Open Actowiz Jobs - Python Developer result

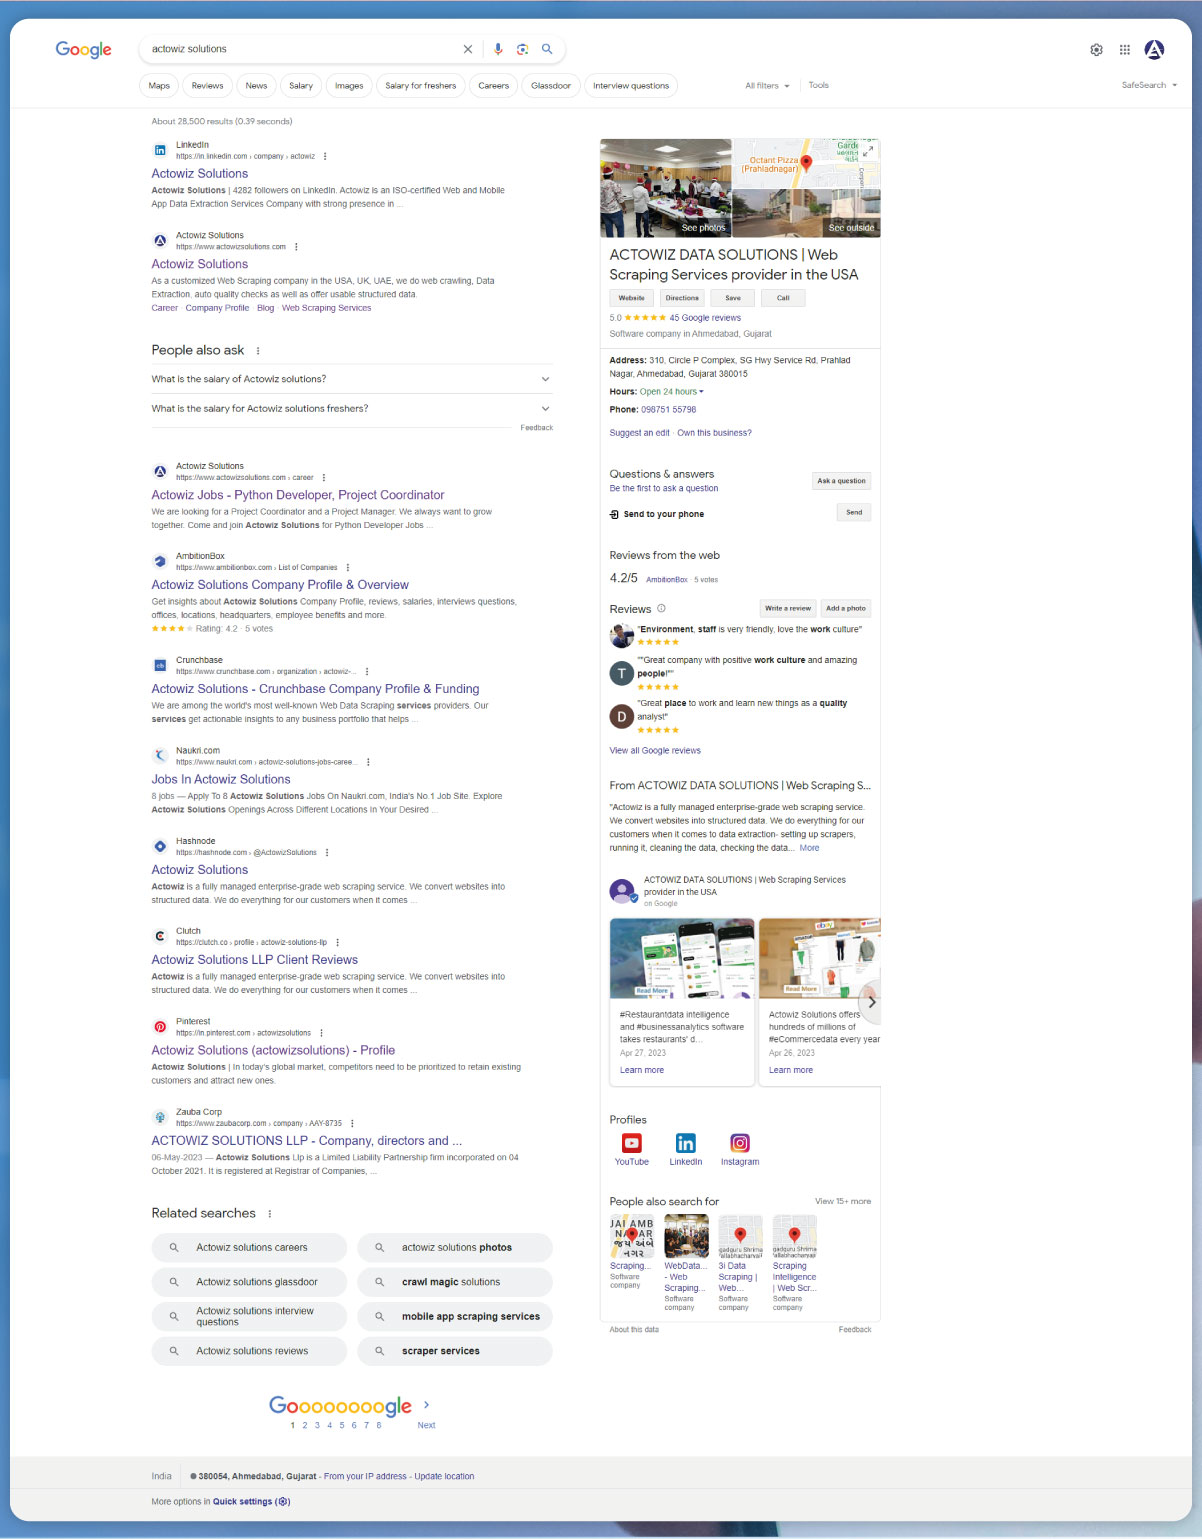click(298, 495)
